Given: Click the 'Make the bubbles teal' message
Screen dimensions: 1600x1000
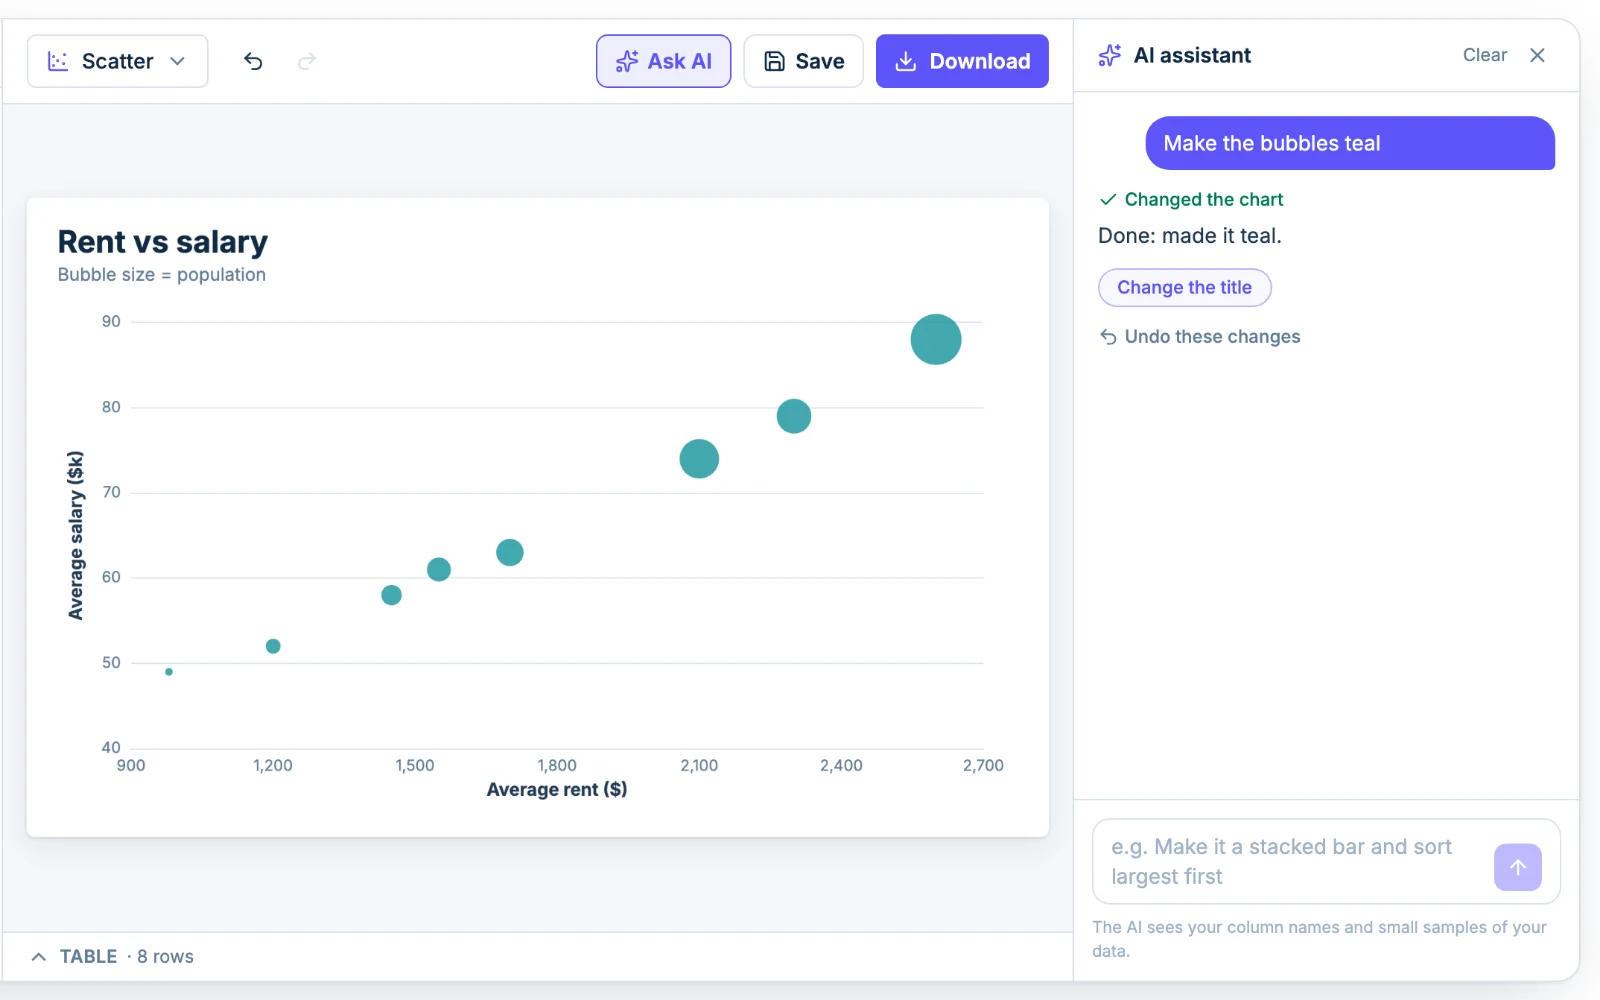Looking at the screenshot, I should (x=1350, y=143).
